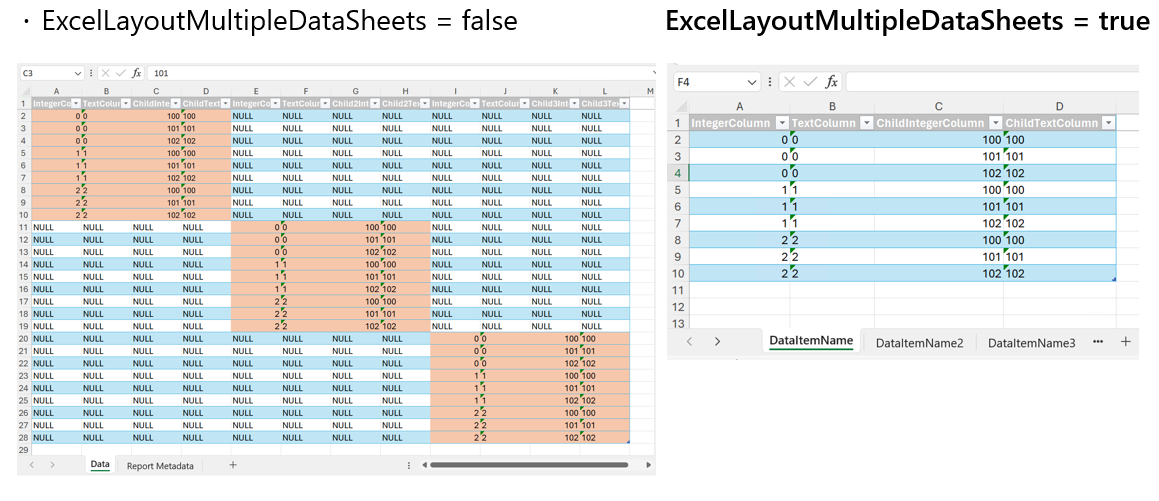Open the DataItemName2 sheet tab
This screenshot has height=501, width=1159.
pos(920,342)
